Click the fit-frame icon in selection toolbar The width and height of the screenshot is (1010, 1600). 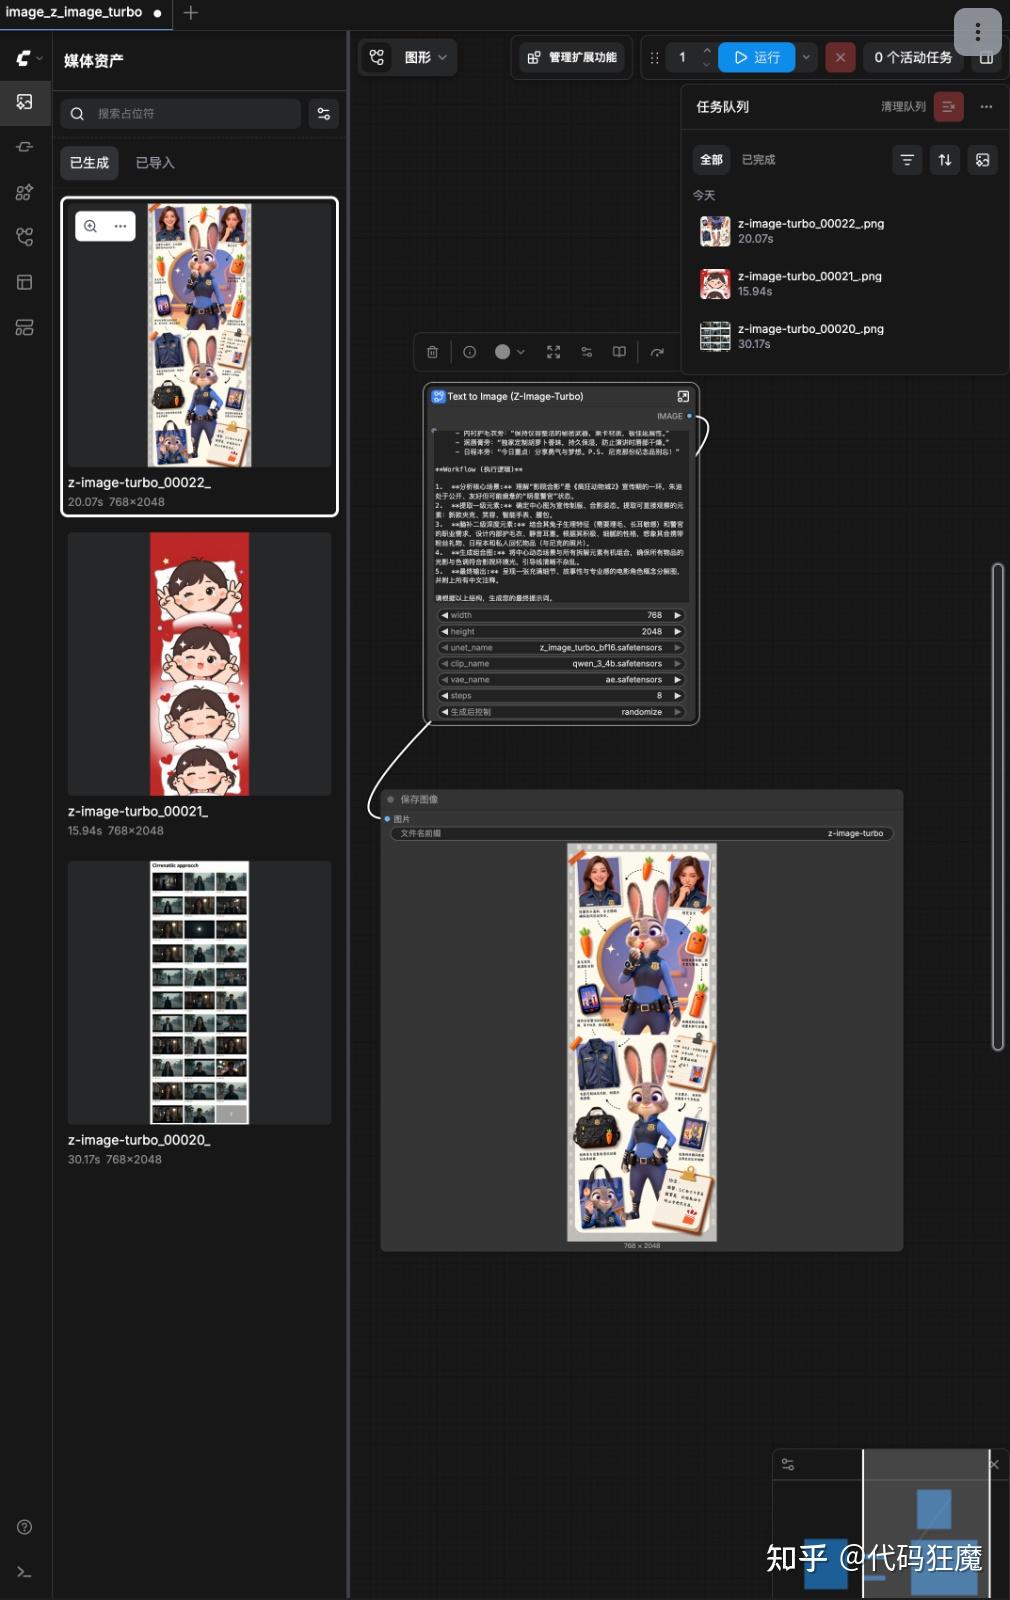pos(553,352)
